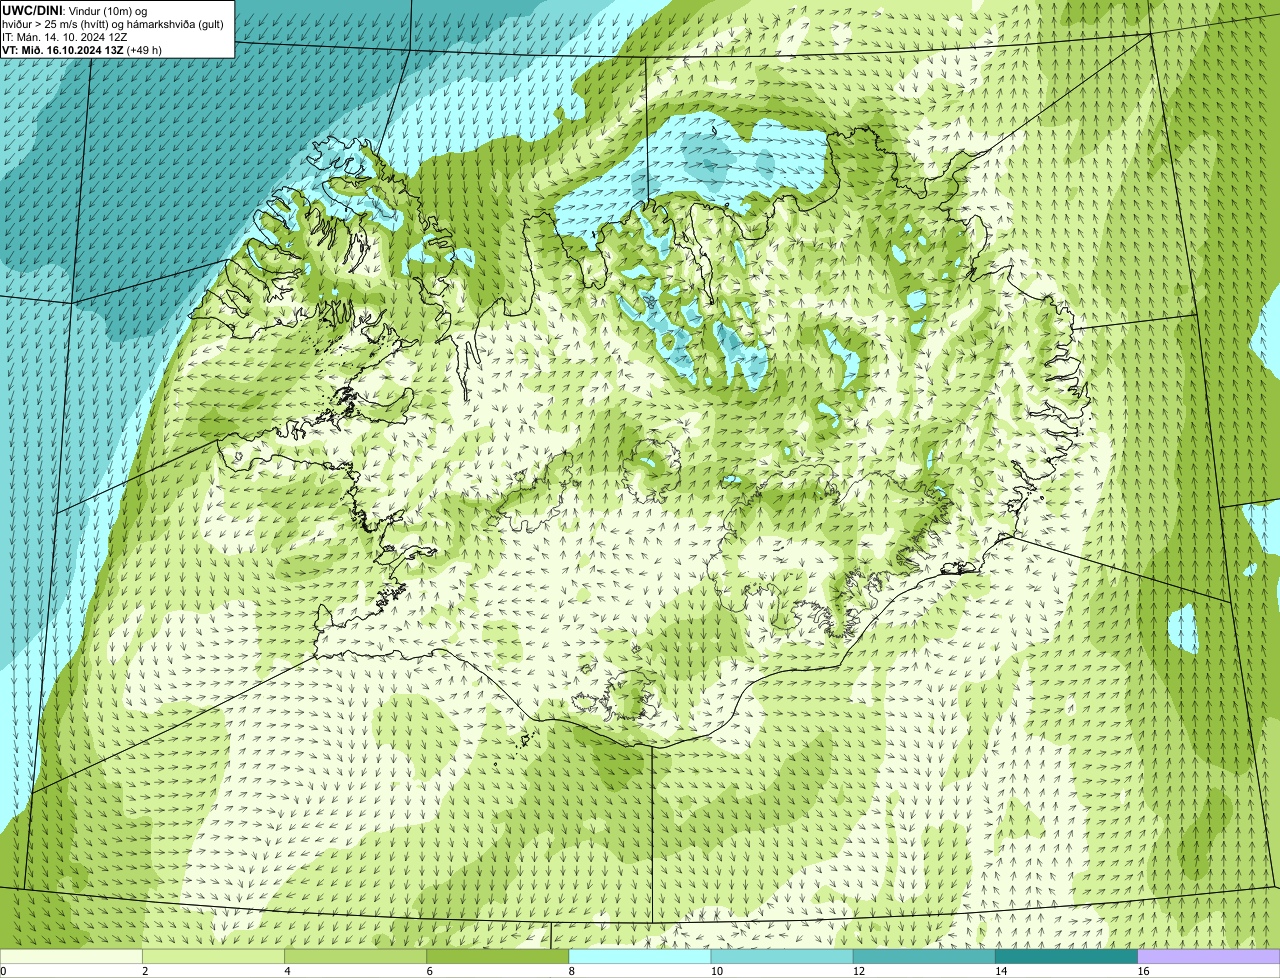Image resolution: width=1280 pixels, height=978 pixels.
Task: Click the pale yellow 0–2 m/s legend swatch
Action: pyautogui.click(x=71, y=956)
